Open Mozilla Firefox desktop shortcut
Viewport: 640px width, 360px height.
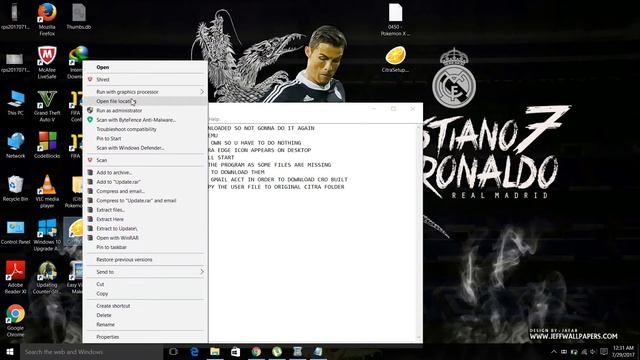click(x=47, y=19)
